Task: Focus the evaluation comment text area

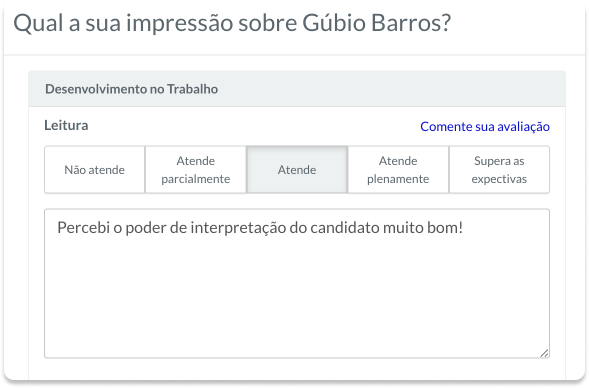Action: point(297,284)
